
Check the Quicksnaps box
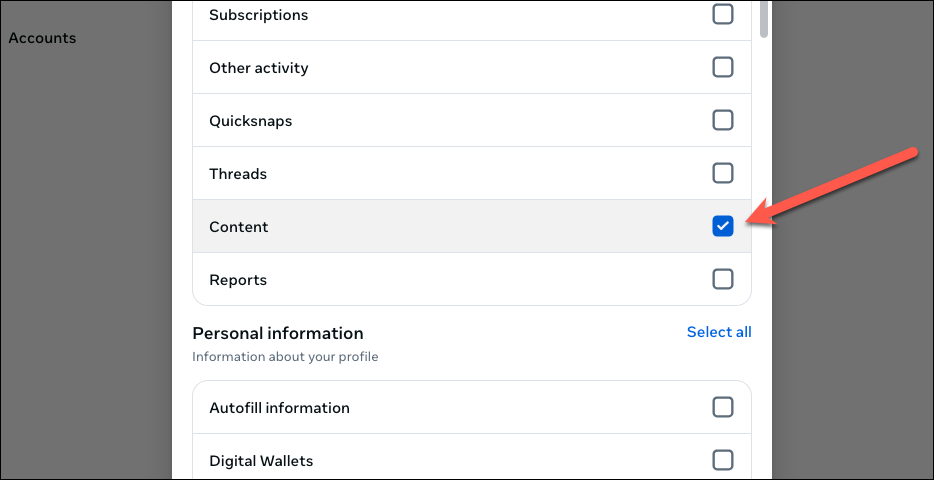[x=722, y=121]
